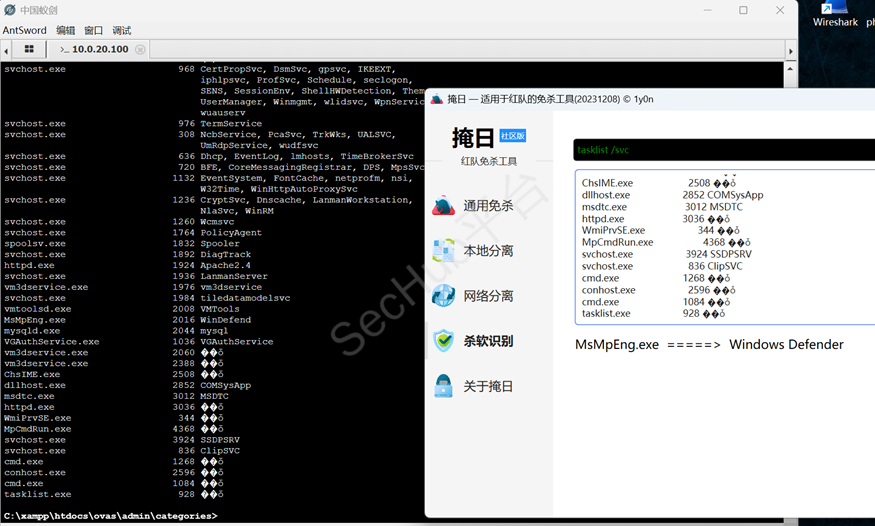
Task: Click the right tab scroll arrow
Action: (791, 51)
